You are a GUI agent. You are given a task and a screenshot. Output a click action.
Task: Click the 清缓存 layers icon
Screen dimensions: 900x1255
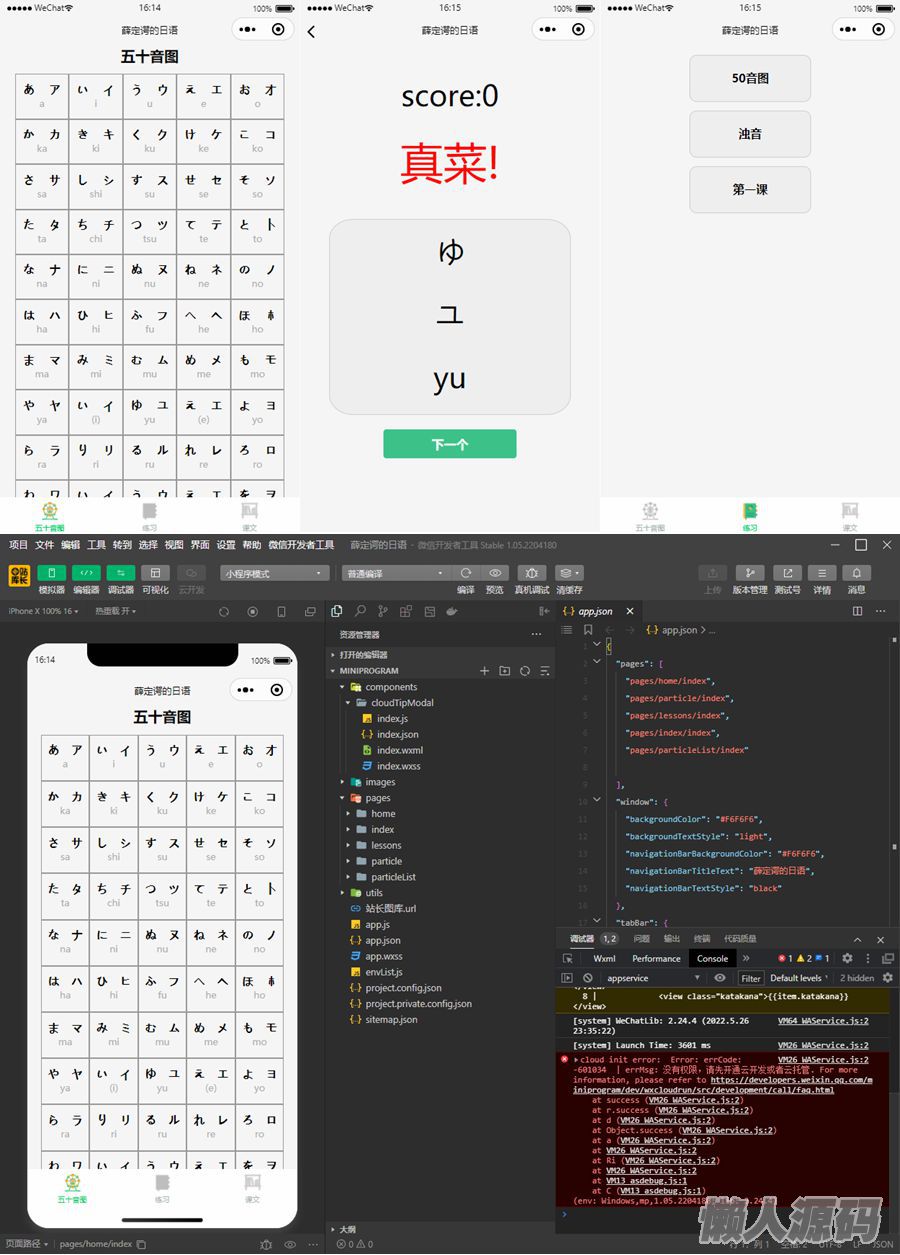click(569, 573)
